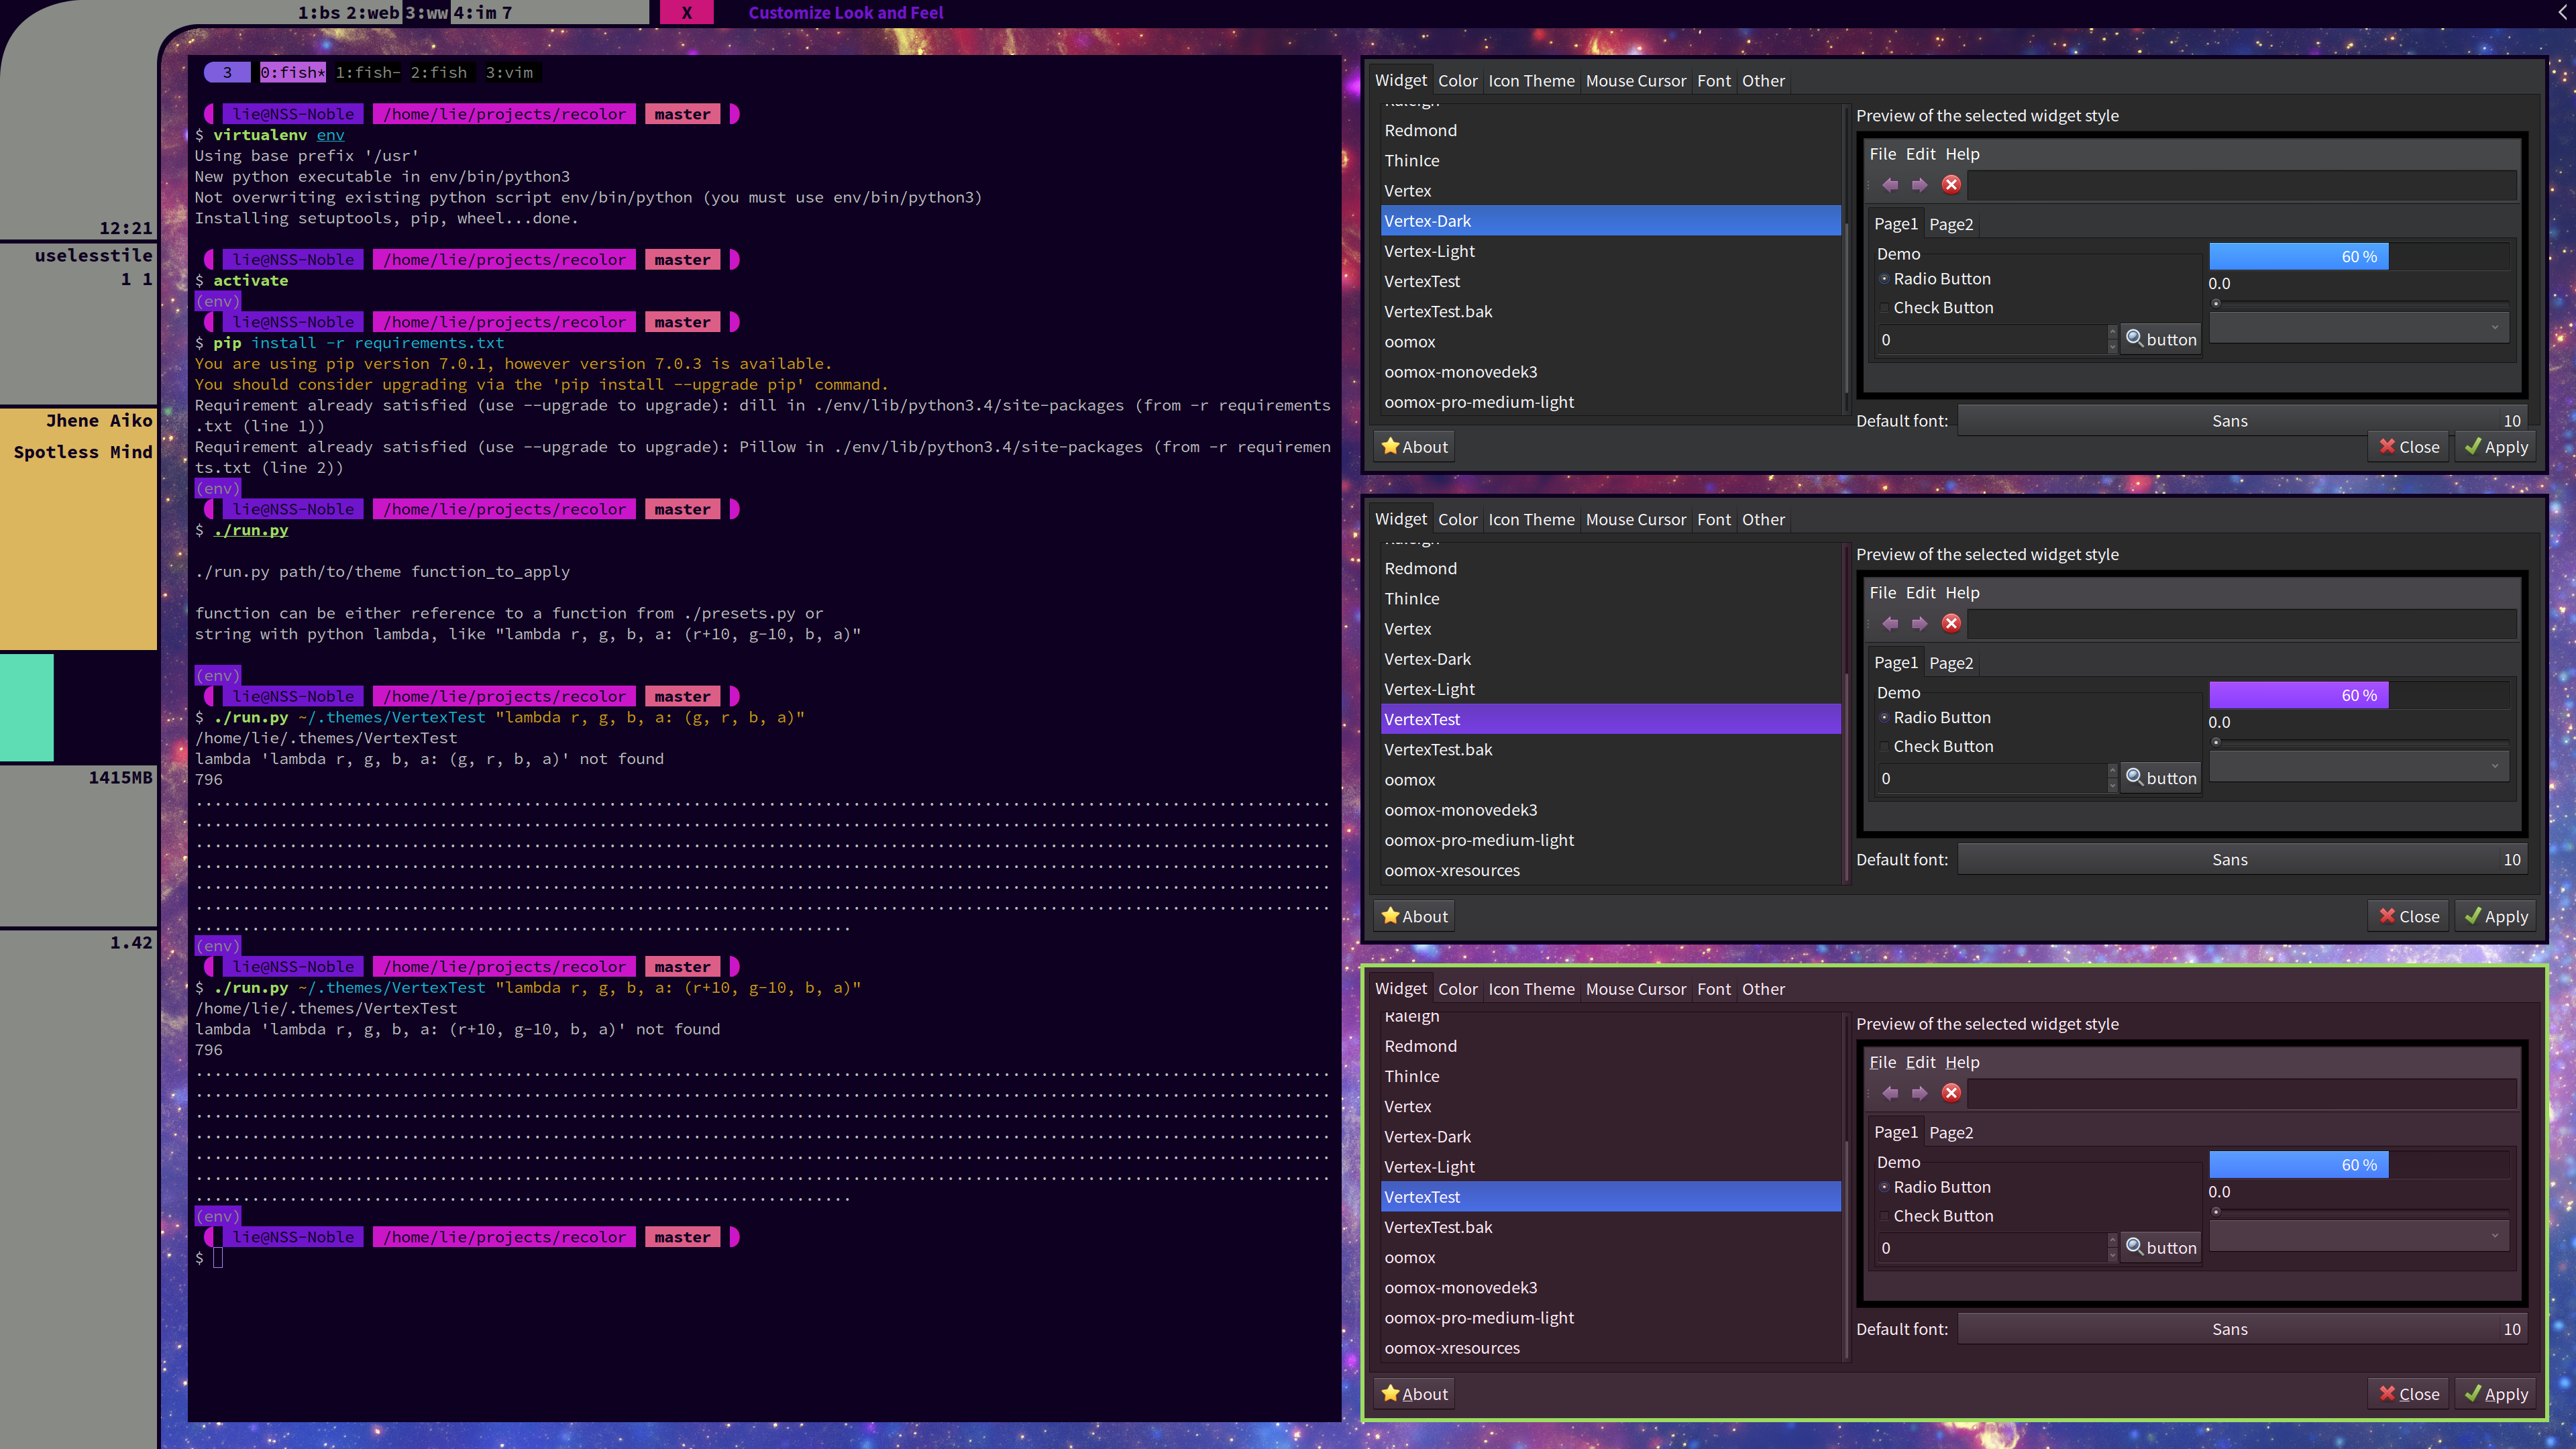Open Icon Theme tab in bottom window
Image resolution: width=2576 pixels, height=1449 pixels.
tap(1530, 989)
